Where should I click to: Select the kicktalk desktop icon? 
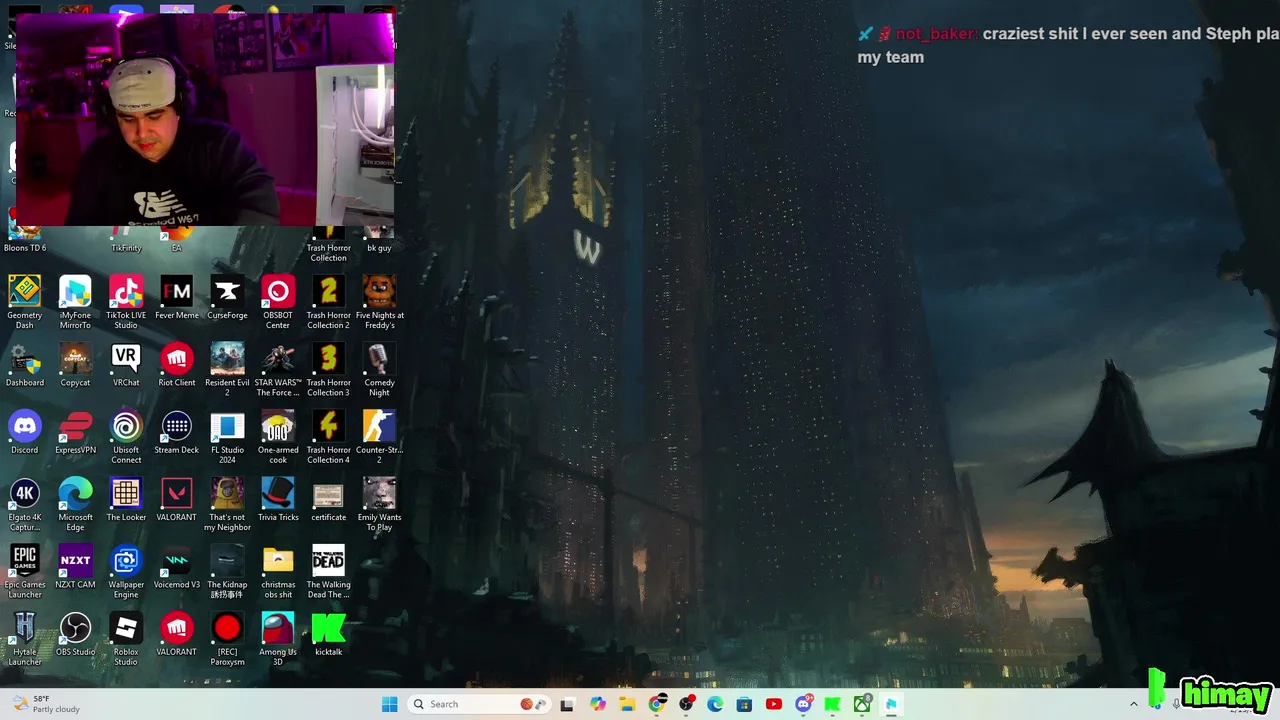coord(328,633)
